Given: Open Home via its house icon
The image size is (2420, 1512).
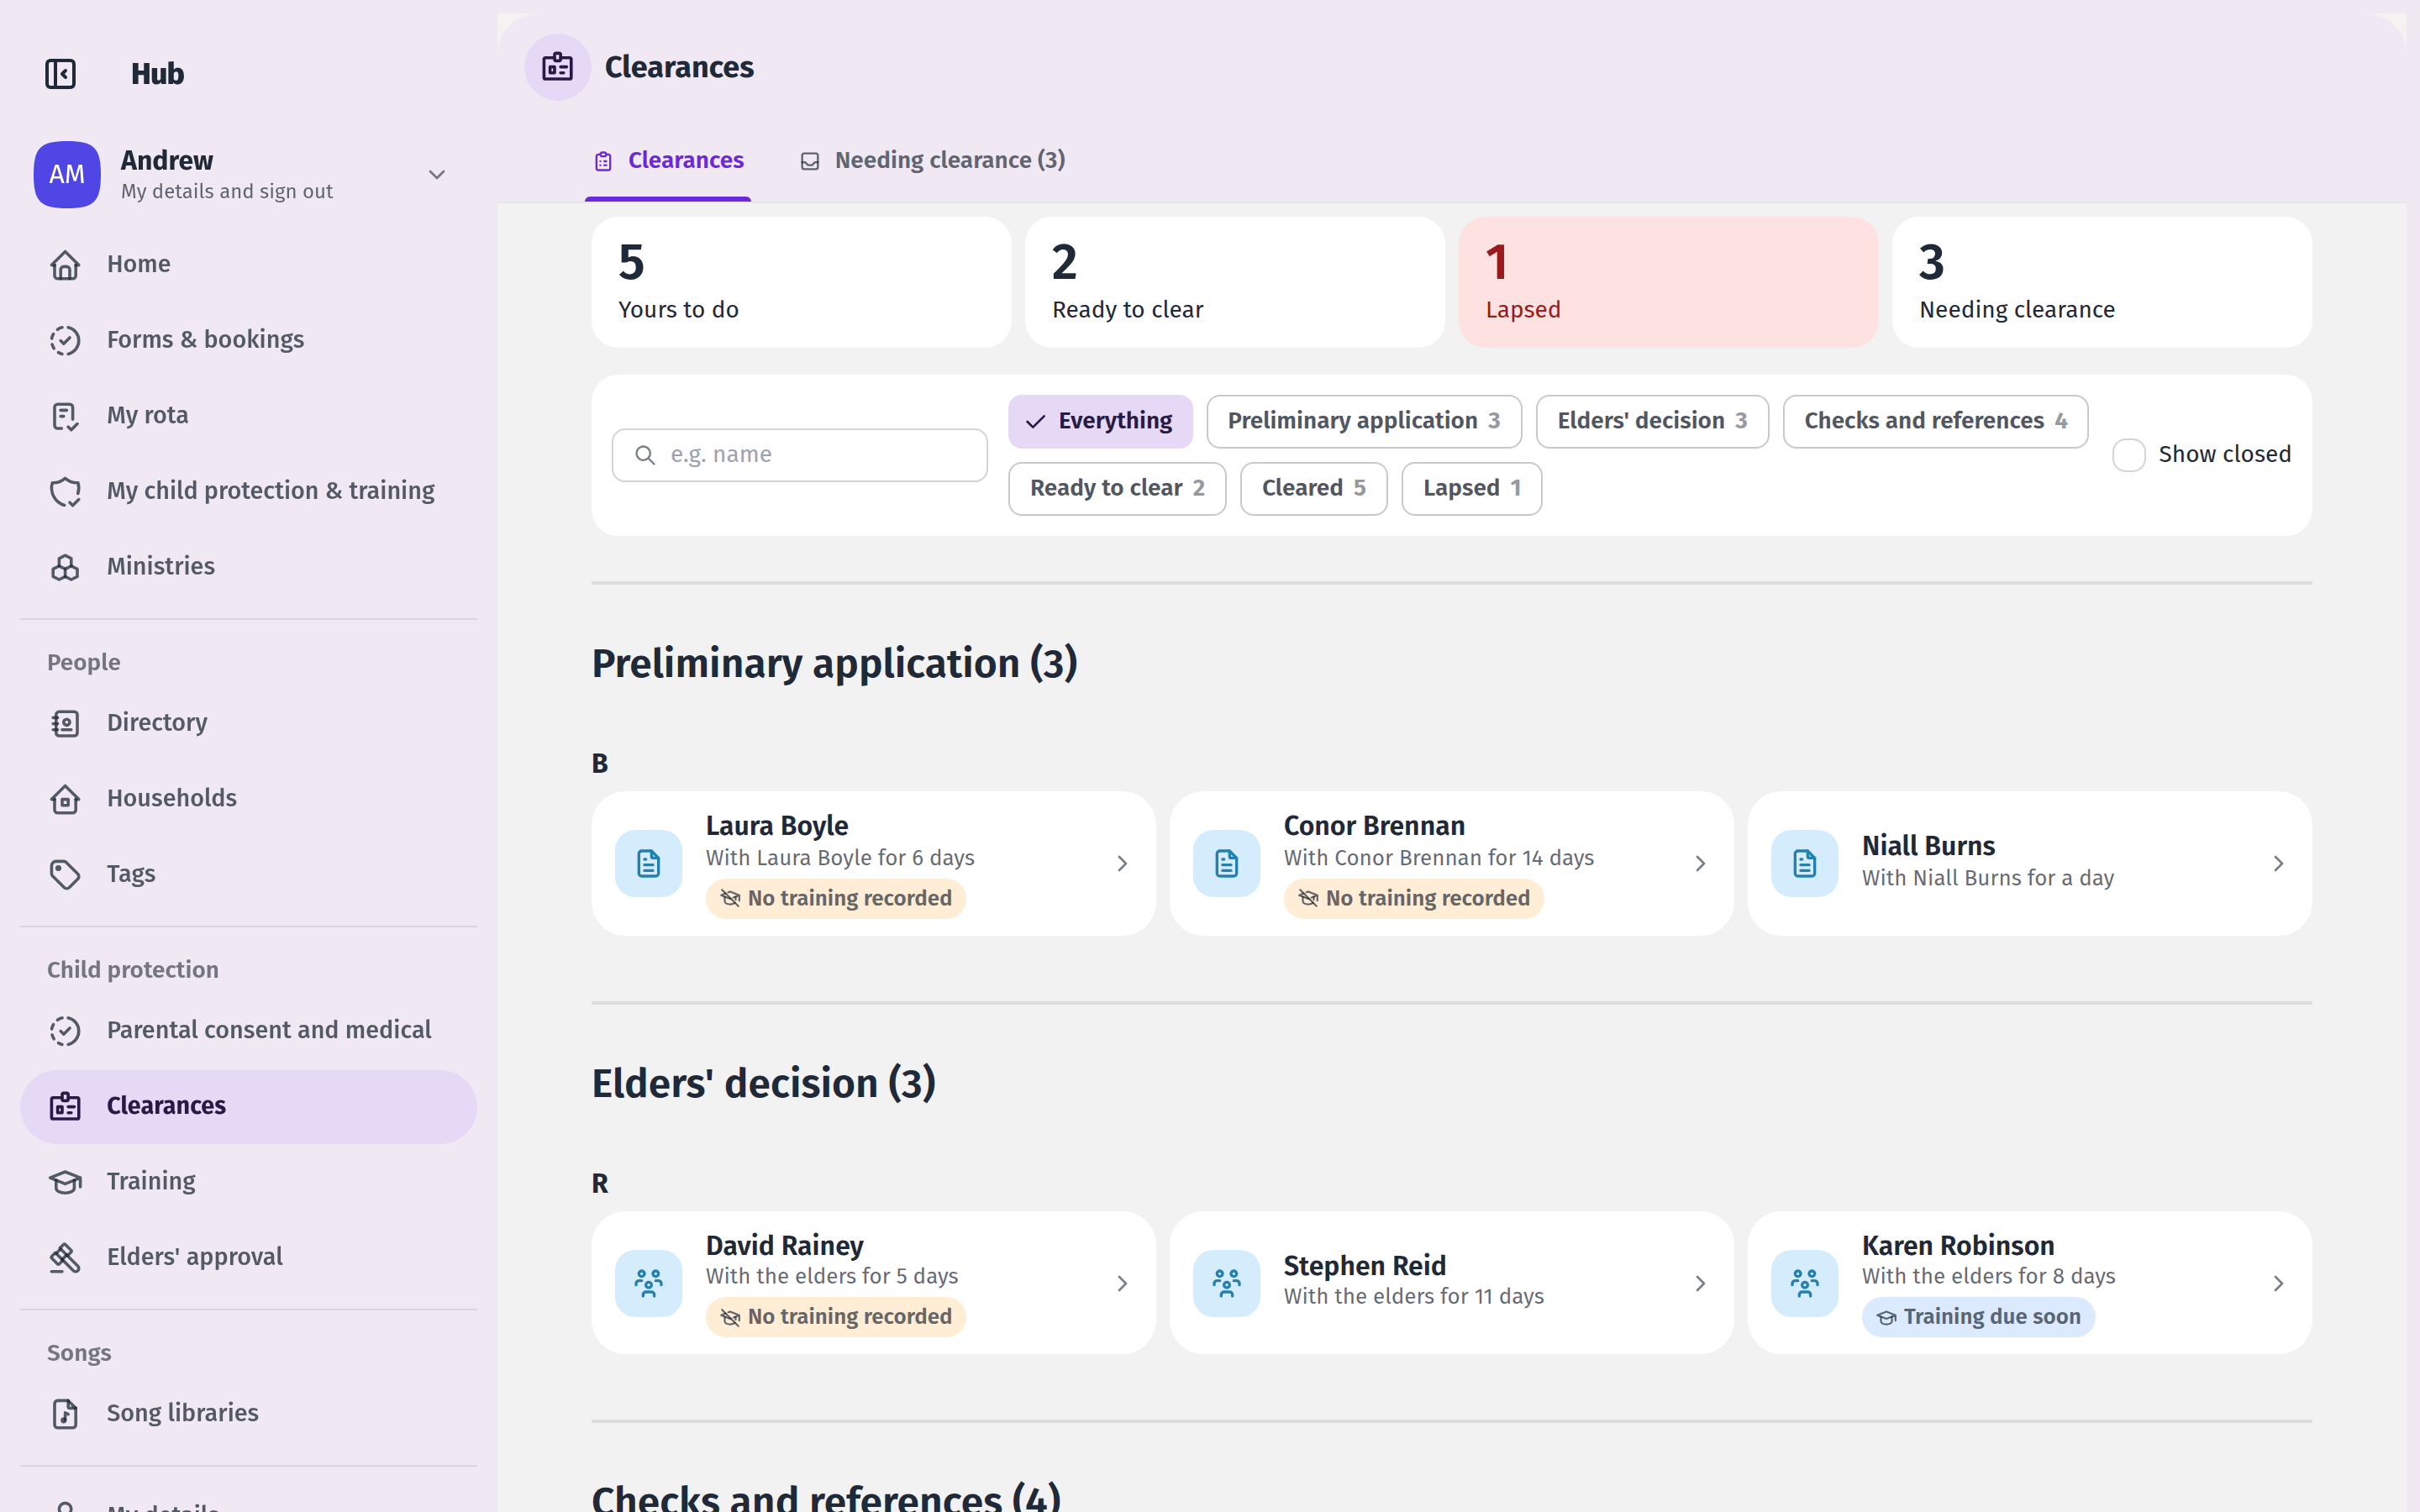Looking at the screenshot, I should point(65,265).
